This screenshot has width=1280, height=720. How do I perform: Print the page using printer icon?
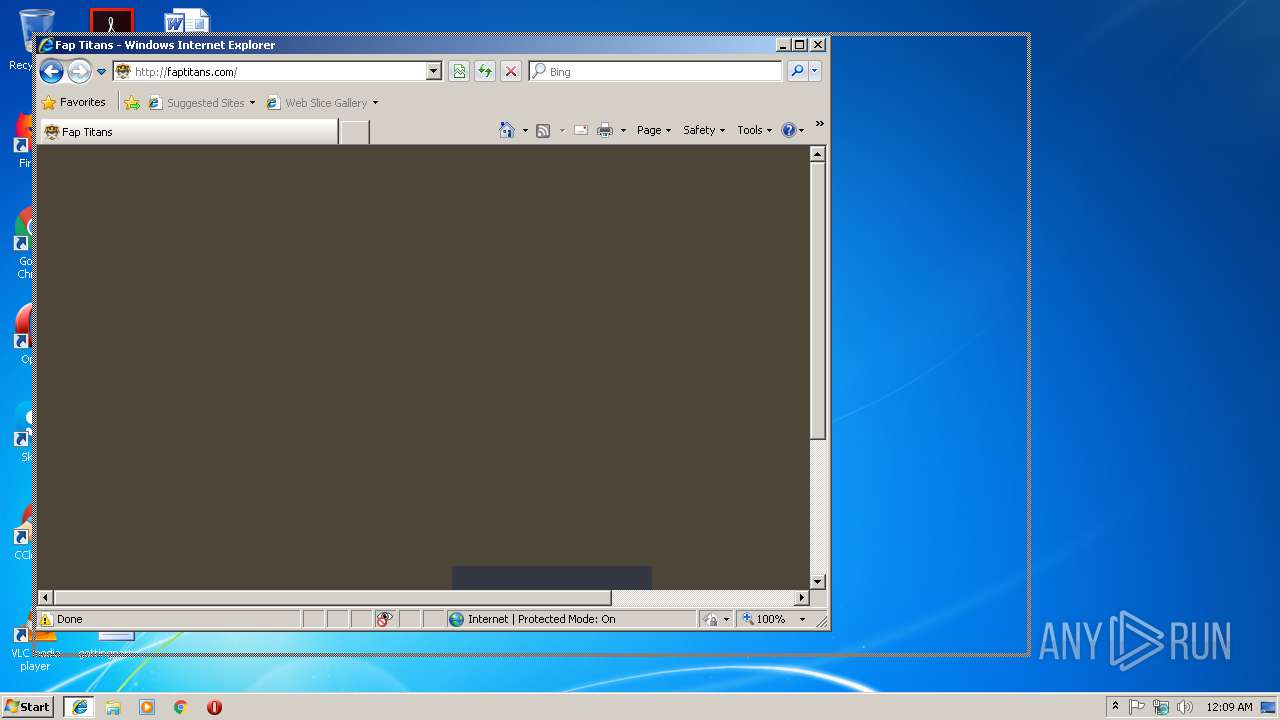tap(605, 130)
